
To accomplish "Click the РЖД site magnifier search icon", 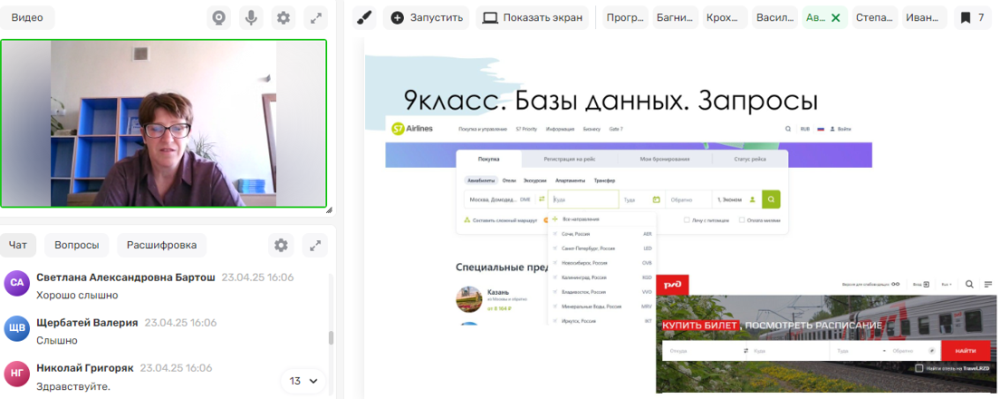I will point(969,284).
